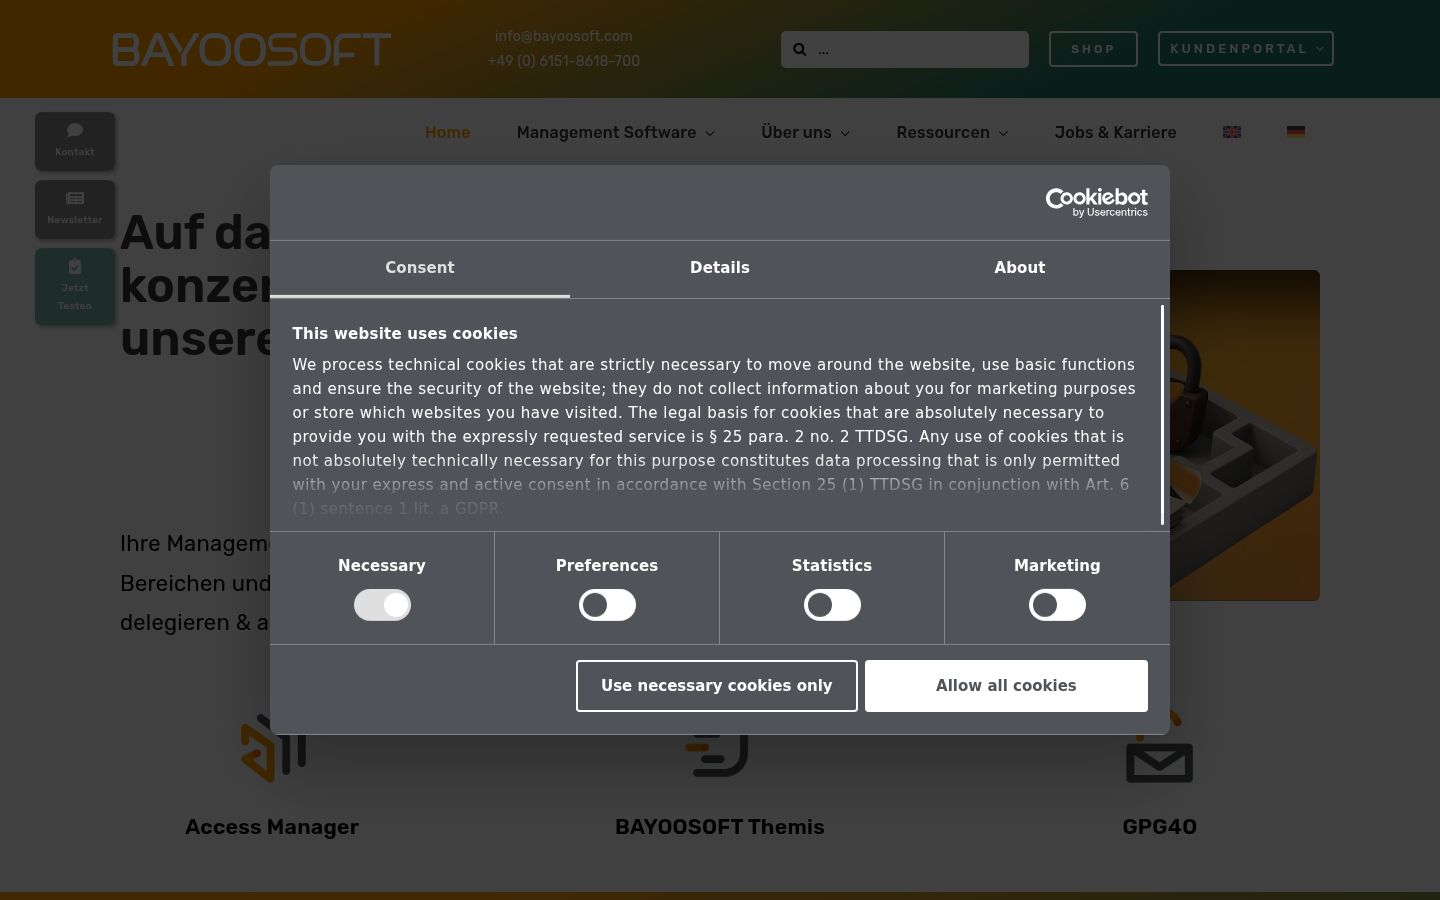Switch to the About tab
The image size is (1440, 900).
point(1020,268)
